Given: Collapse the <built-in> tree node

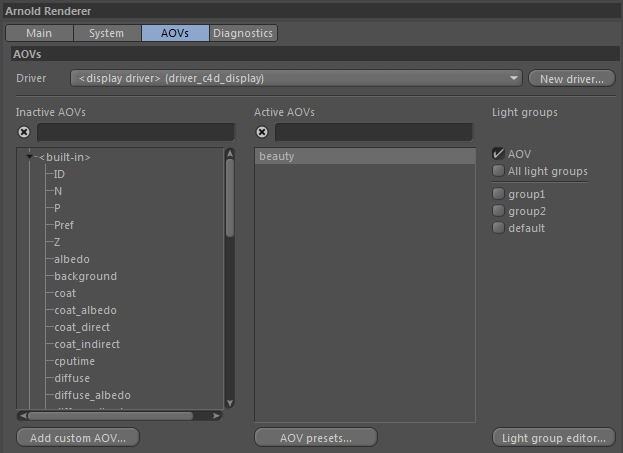Looking at the screenshot, I should click(29, 157).
